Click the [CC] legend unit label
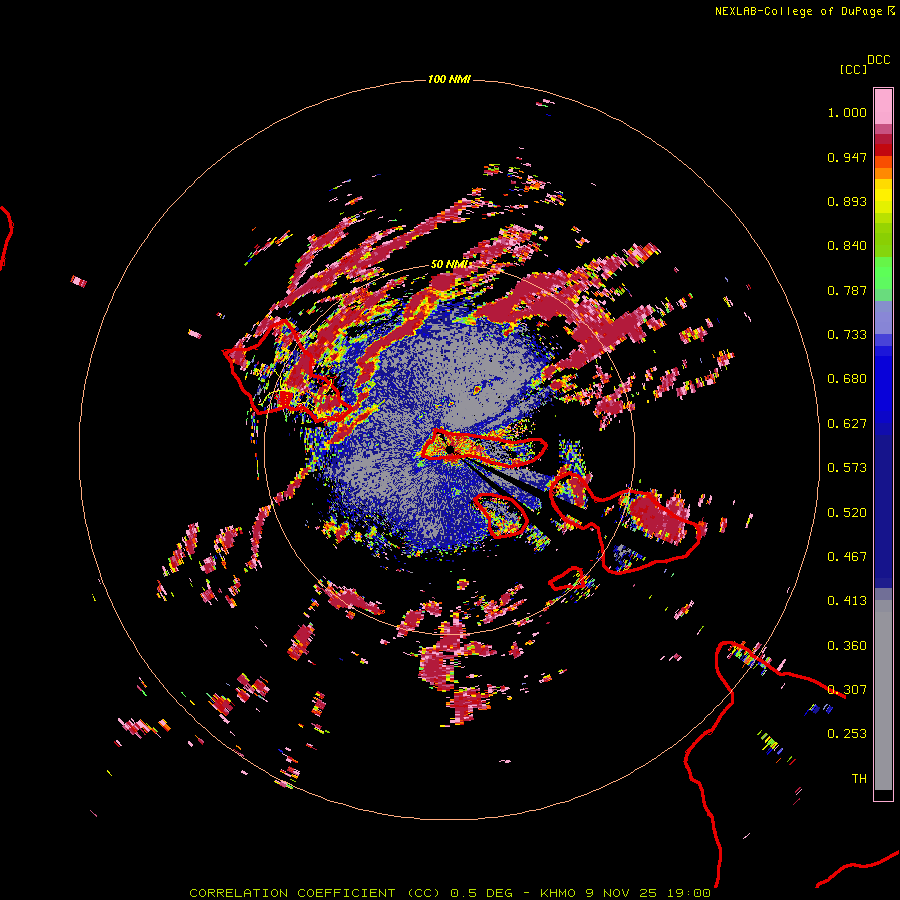 point(853,69)
